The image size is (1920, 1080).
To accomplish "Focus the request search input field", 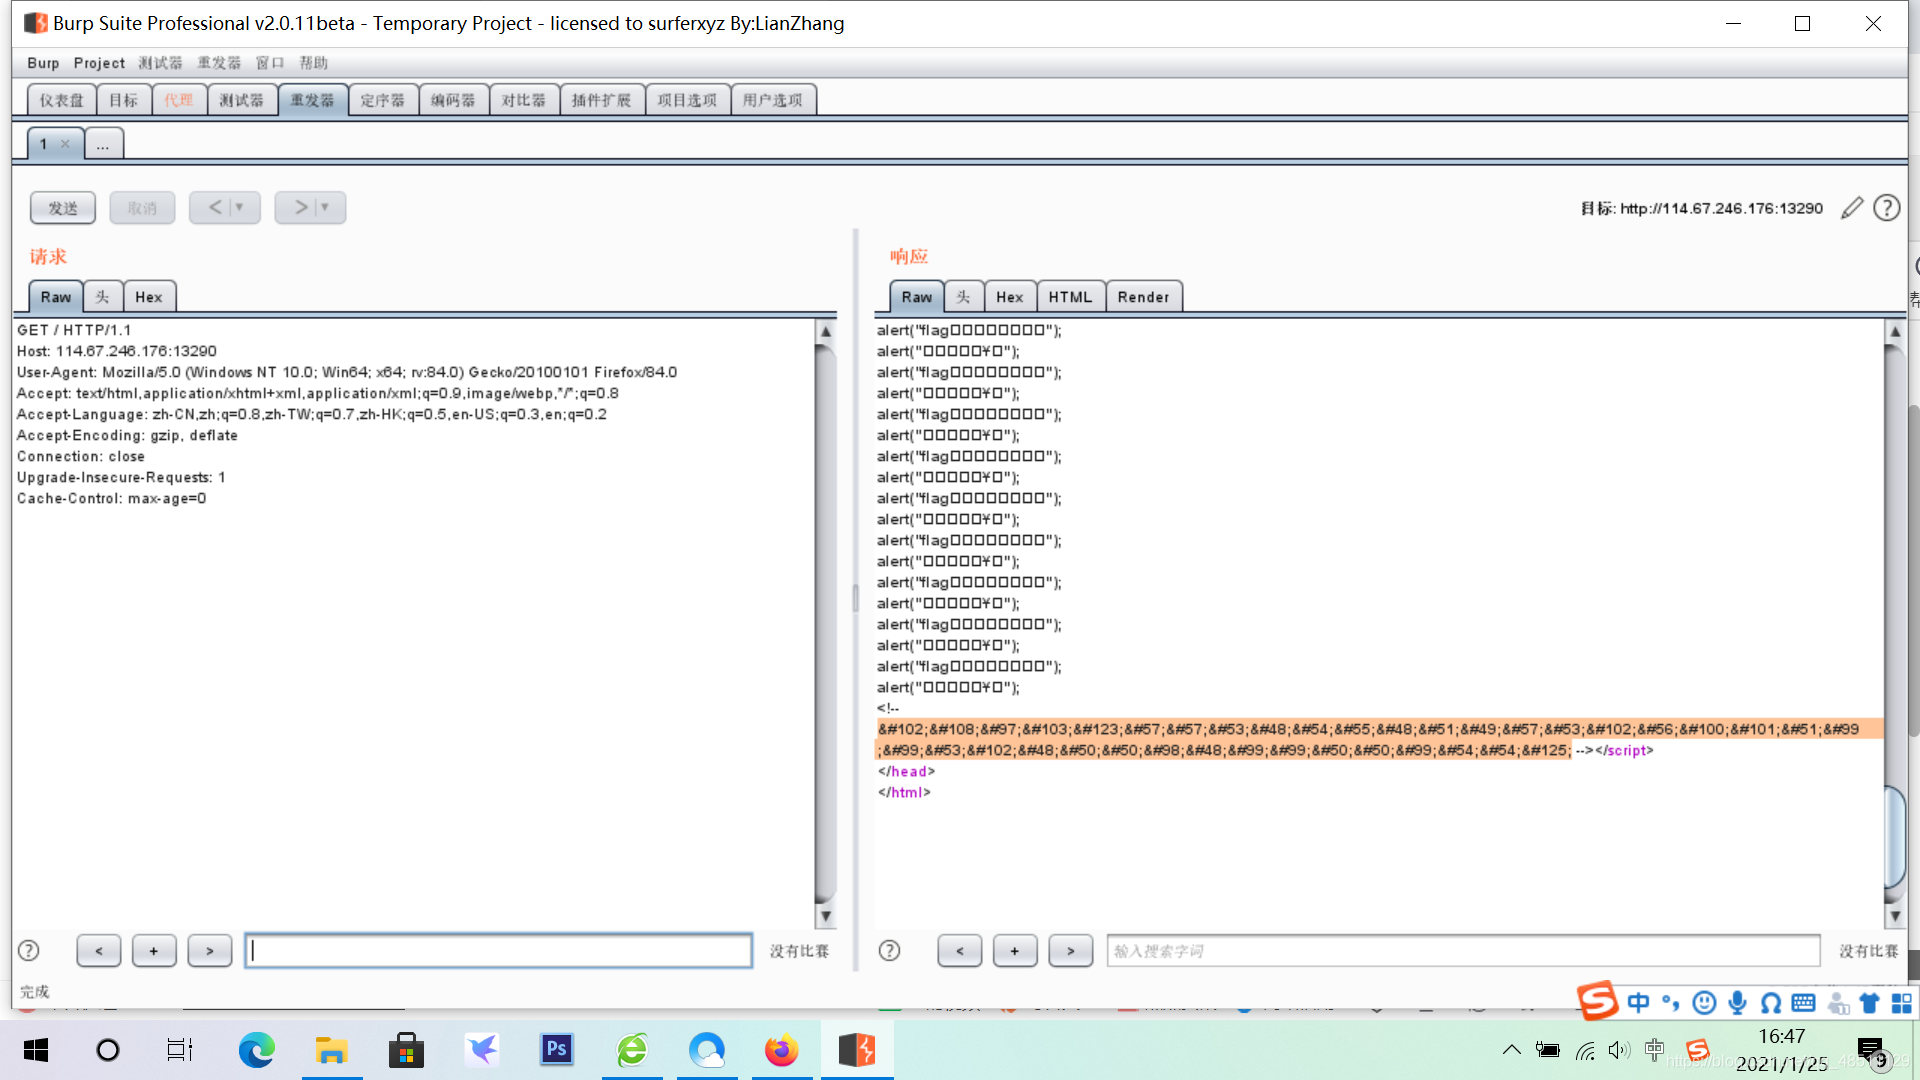I will (499, 951).
